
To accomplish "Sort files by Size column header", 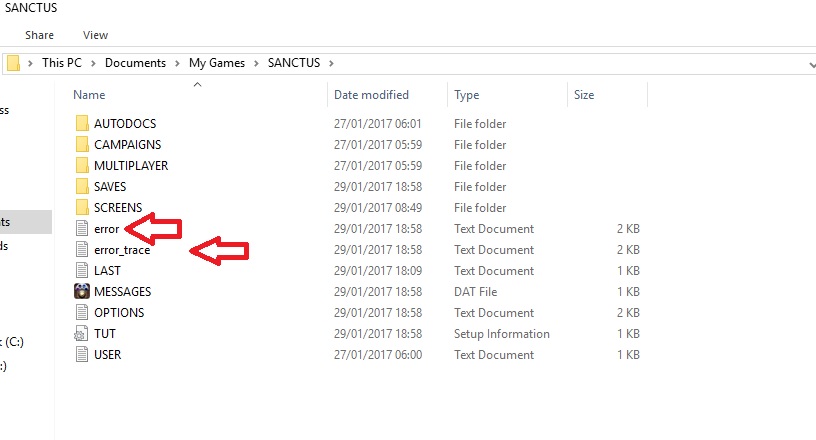I will pos(584,95).
